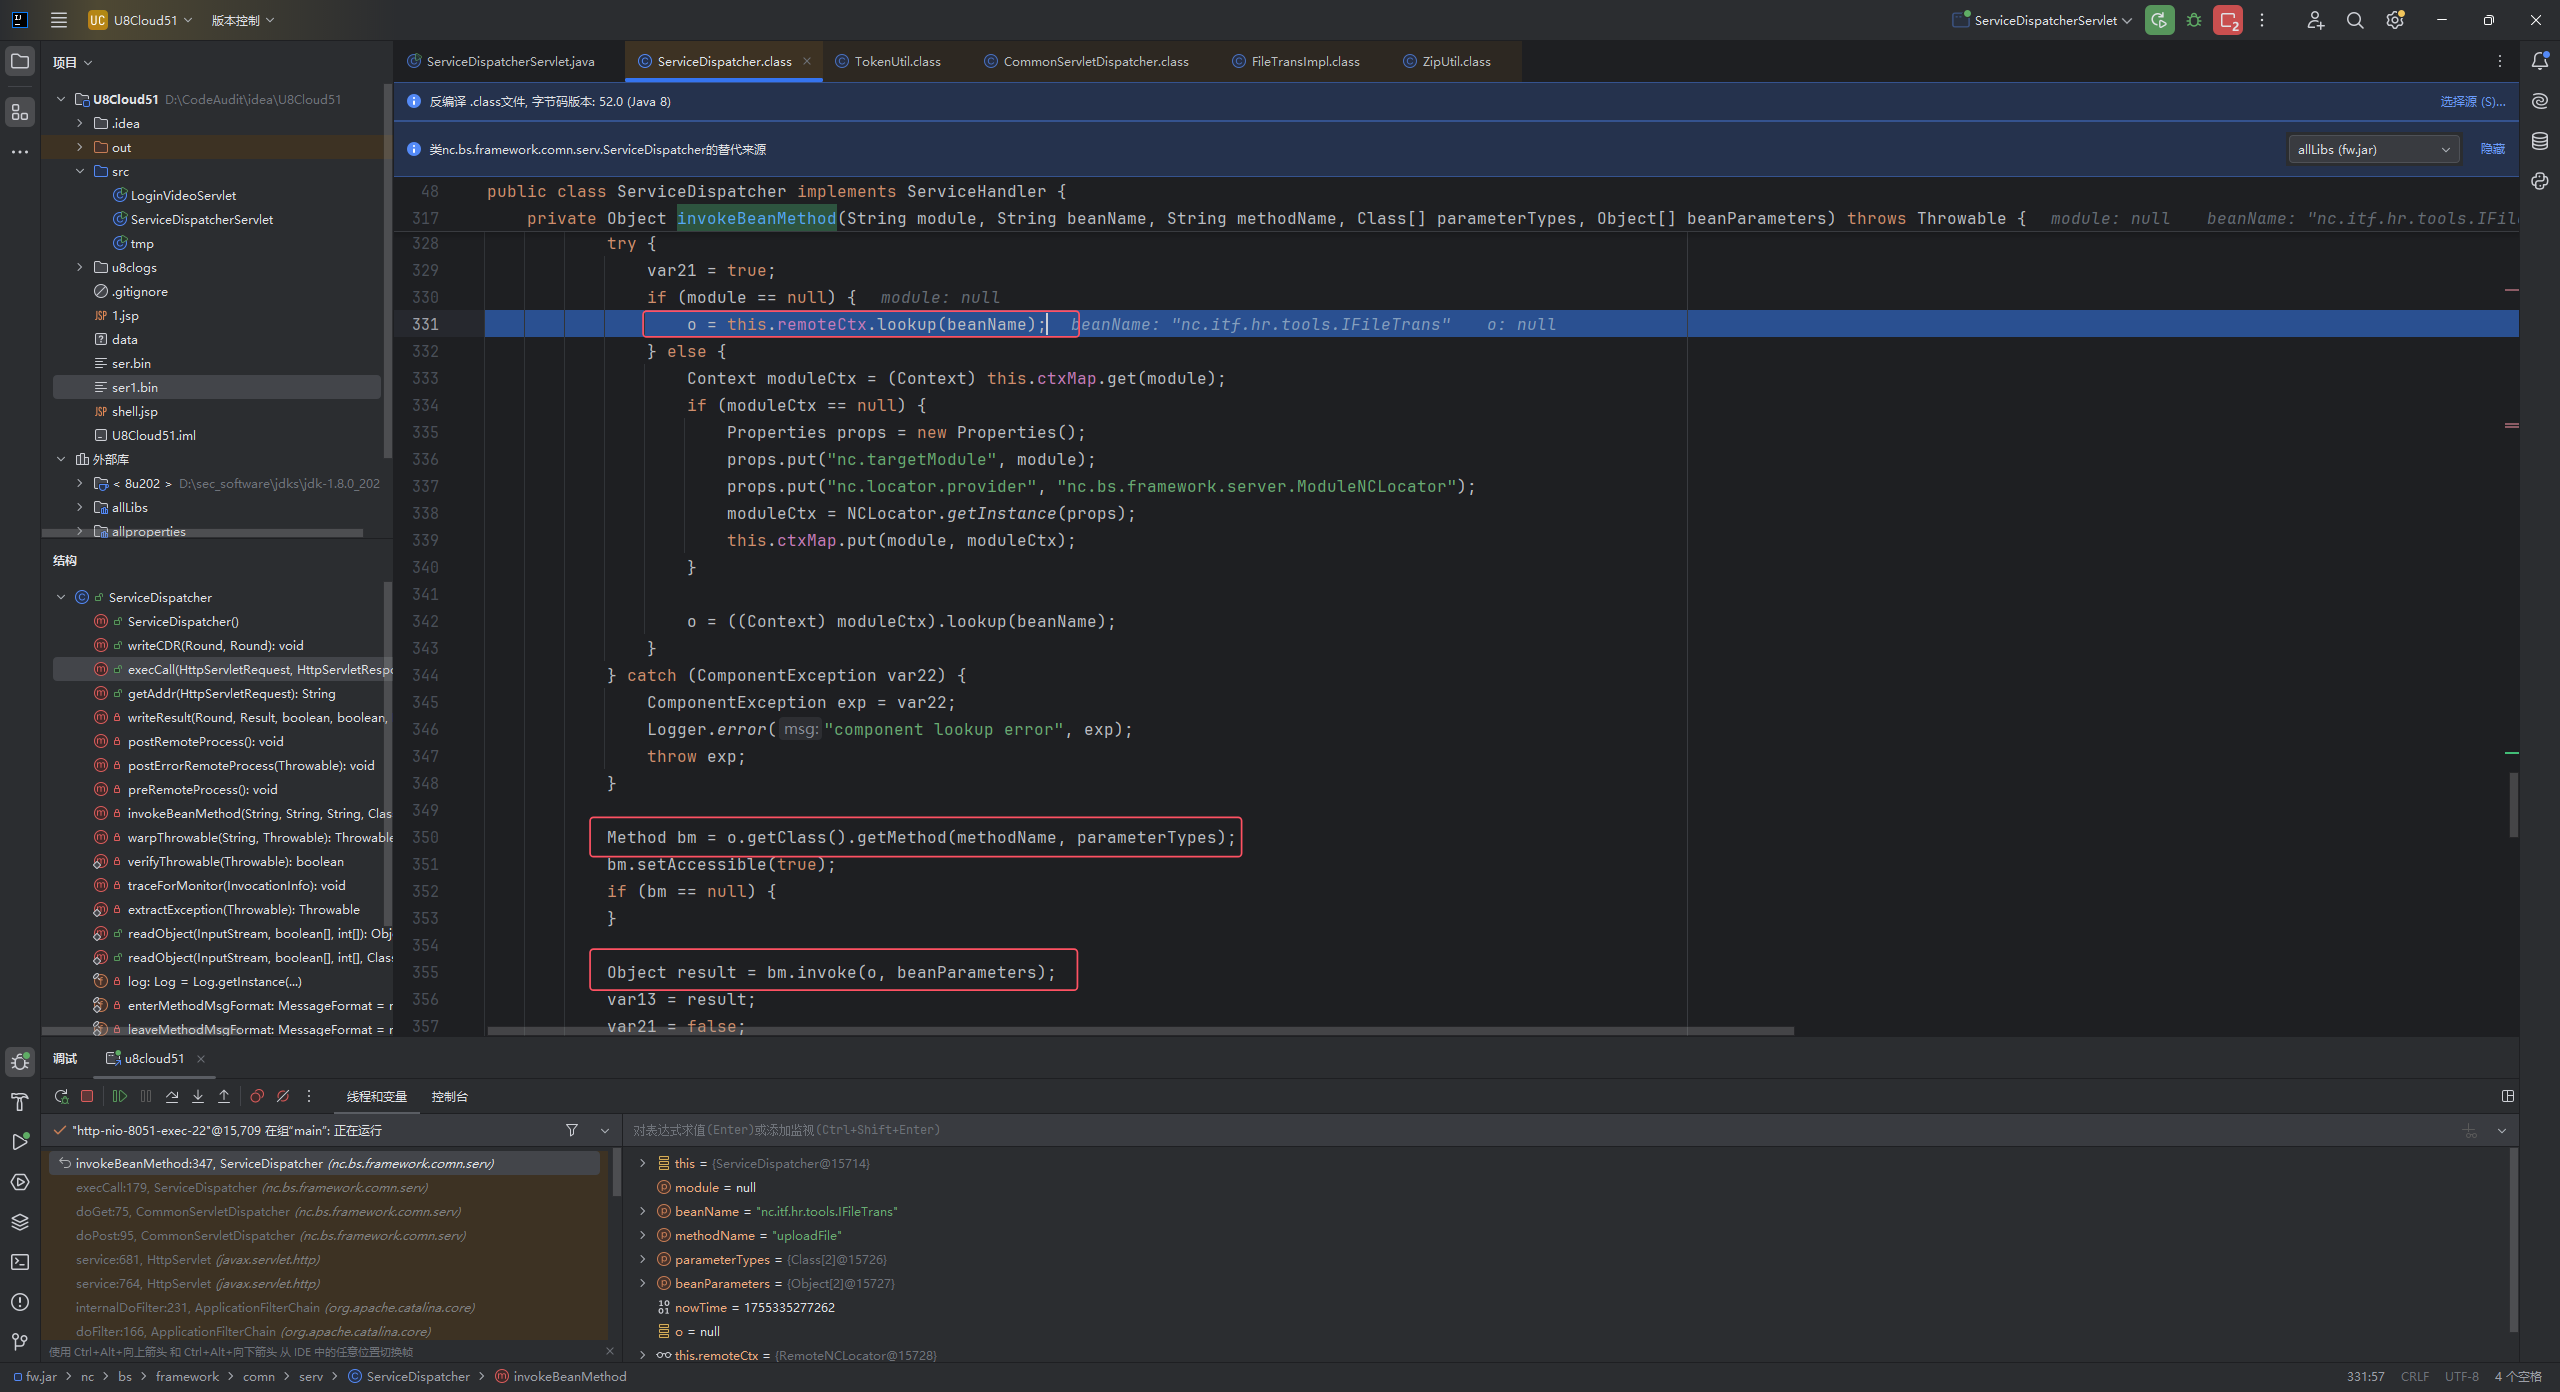
Task: Open the Code With Me icon
Action: coord(2315,20)
